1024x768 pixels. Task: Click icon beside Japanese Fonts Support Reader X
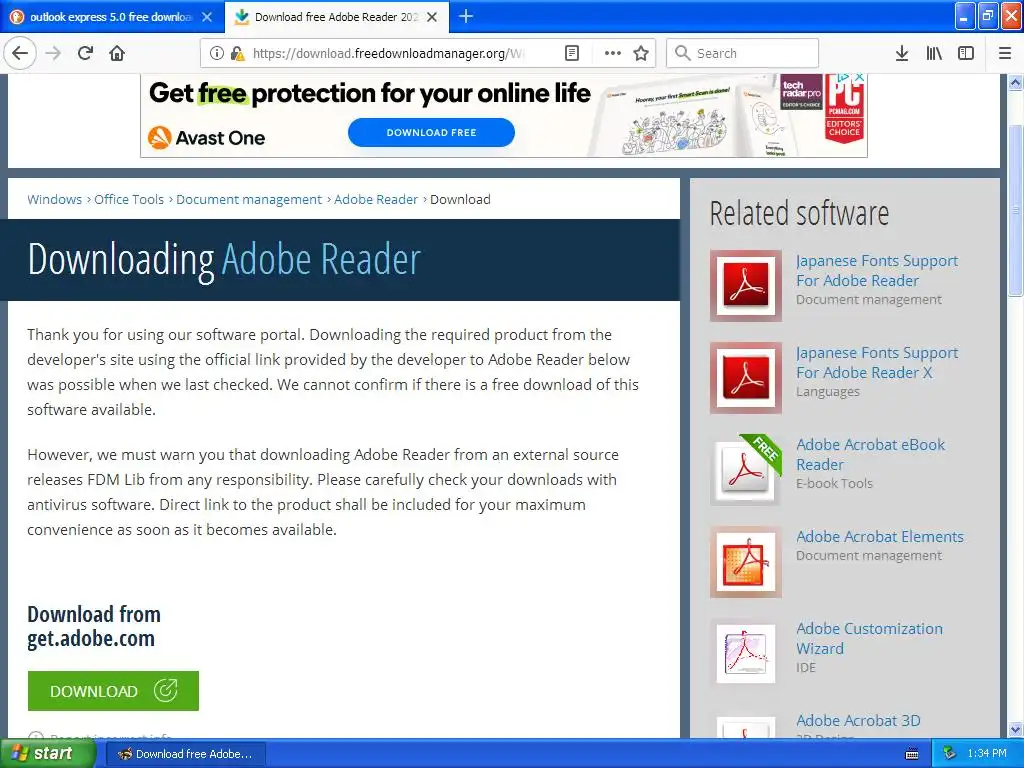click(x=746, y=377)
